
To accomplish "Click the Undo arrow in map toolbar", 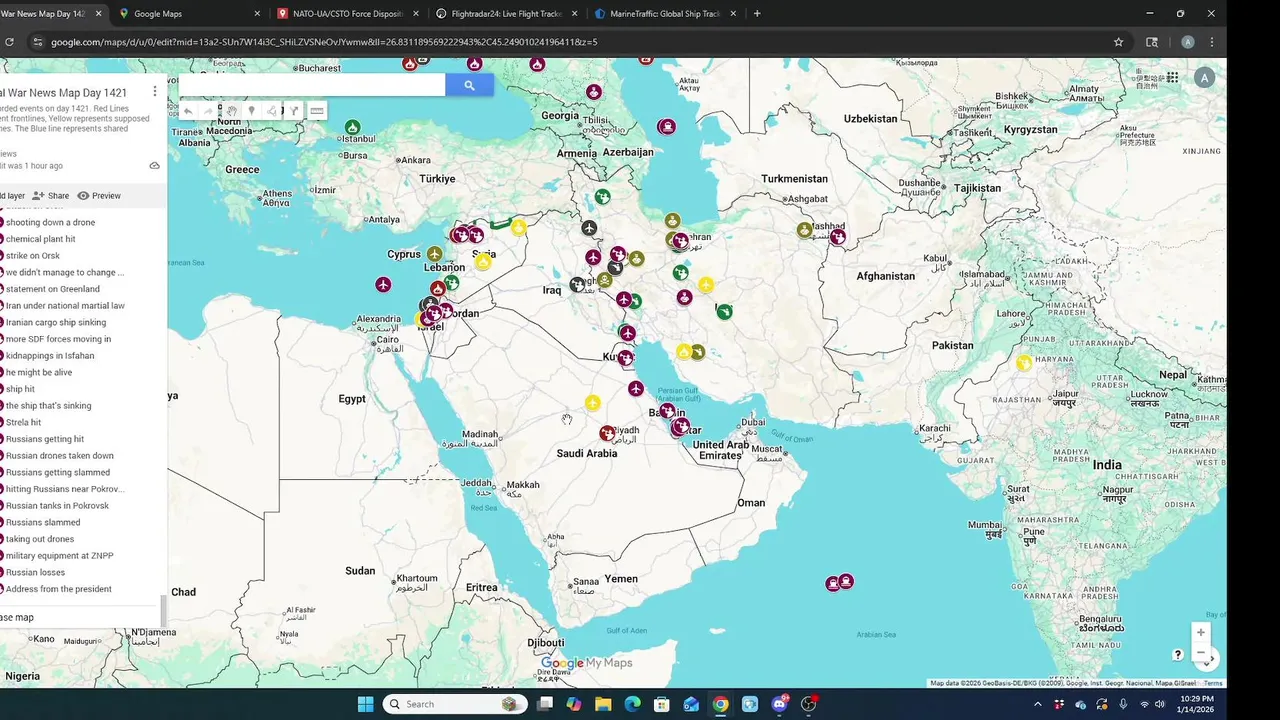I will click(x=188, y=111).
